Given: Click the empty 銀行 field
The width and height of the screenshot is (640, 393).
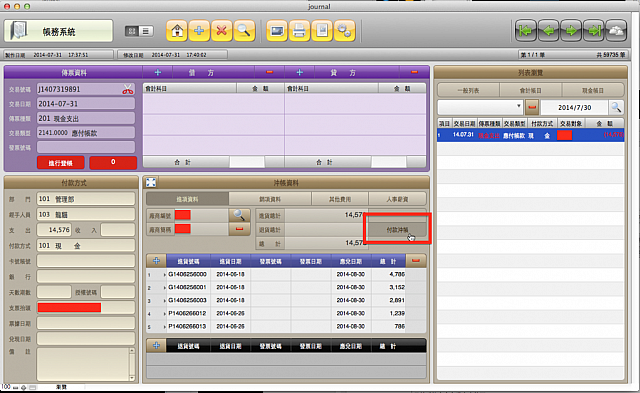Looking at the screenshot, I should click(x=86, y=276).
